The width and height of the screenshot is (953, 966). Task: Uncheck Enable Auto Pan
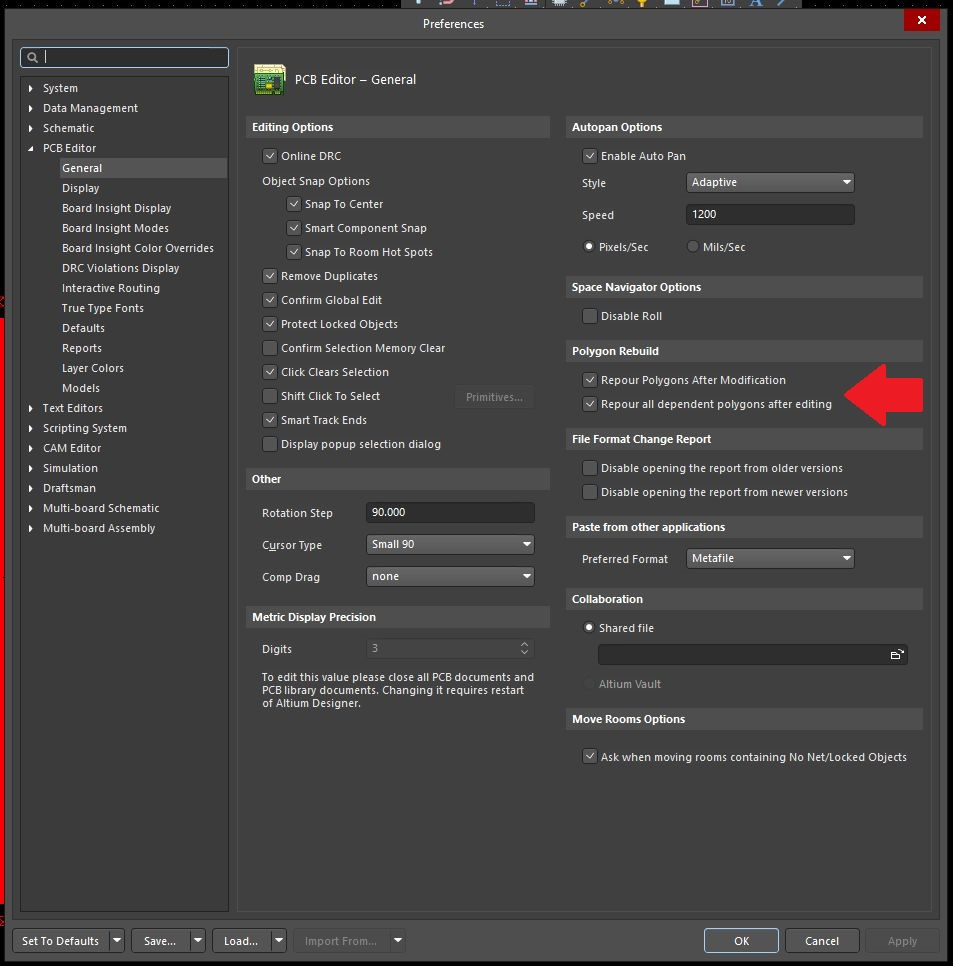click(x=590, y=156)
